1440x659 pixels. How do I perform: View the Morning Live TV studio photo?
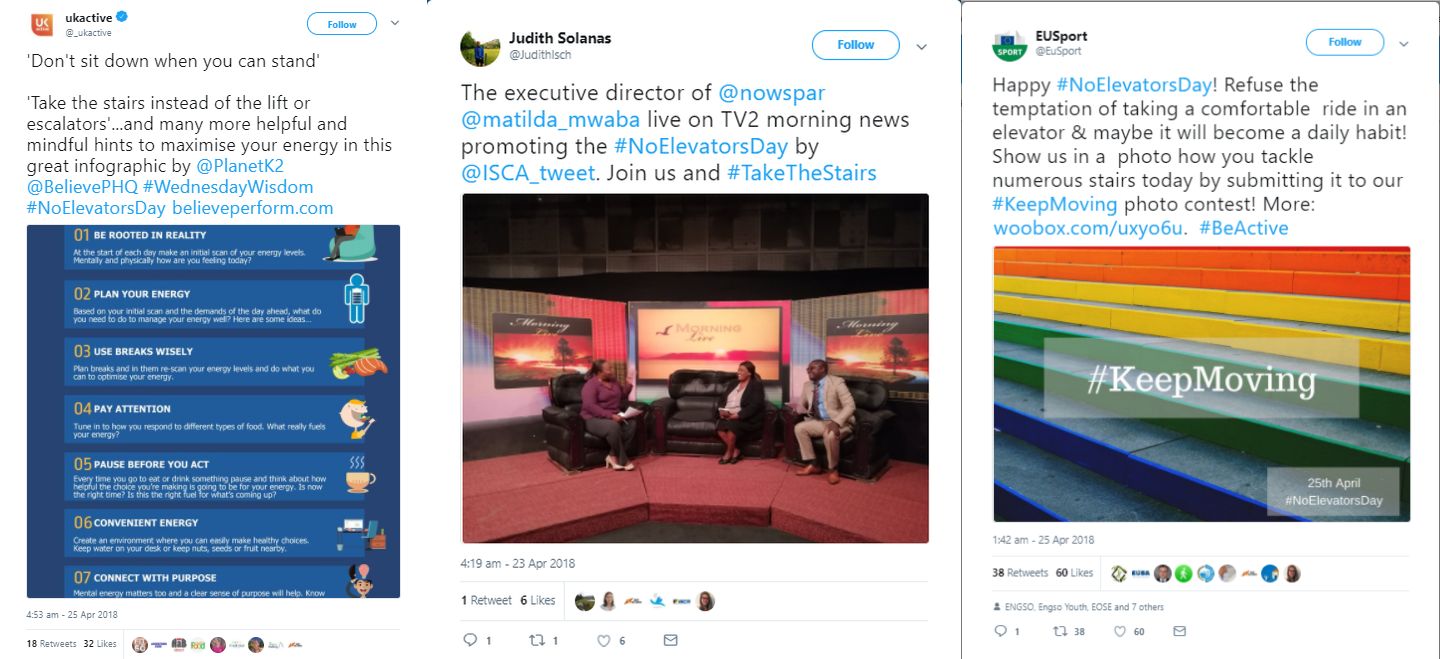pos(695,368)
